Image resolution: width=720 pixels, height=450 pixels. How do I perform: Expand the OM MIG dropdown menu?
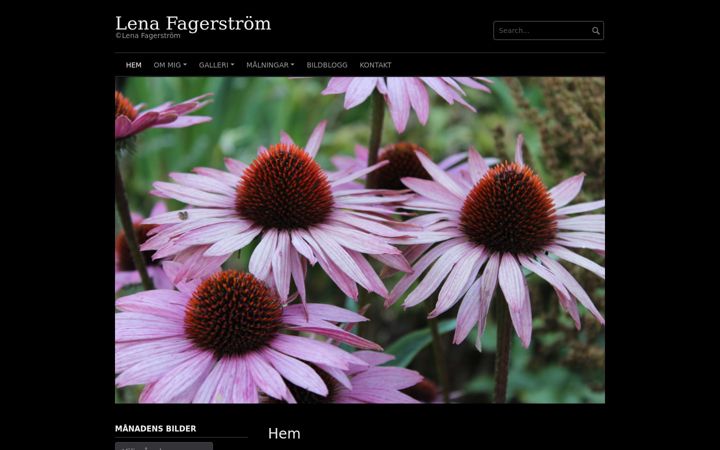[x=170, y=65]
